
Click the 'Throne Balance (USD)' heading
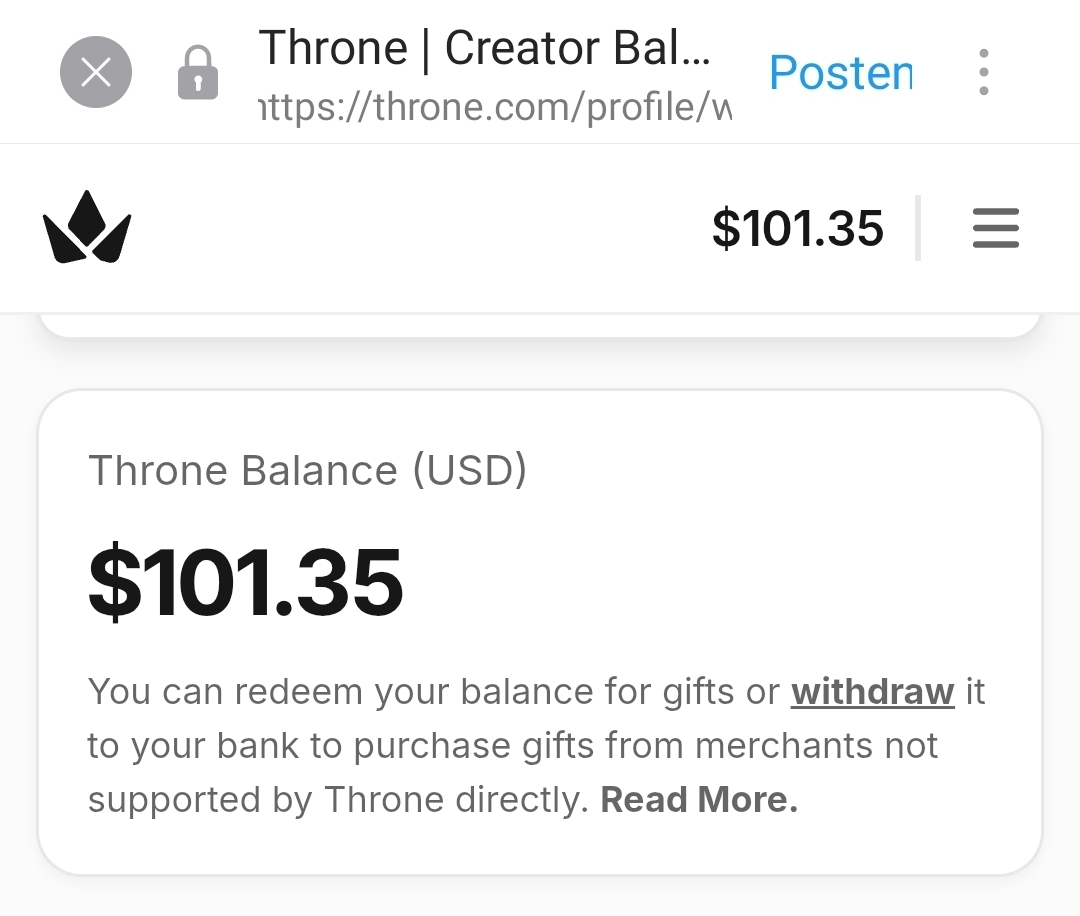[x=307, y=470]
